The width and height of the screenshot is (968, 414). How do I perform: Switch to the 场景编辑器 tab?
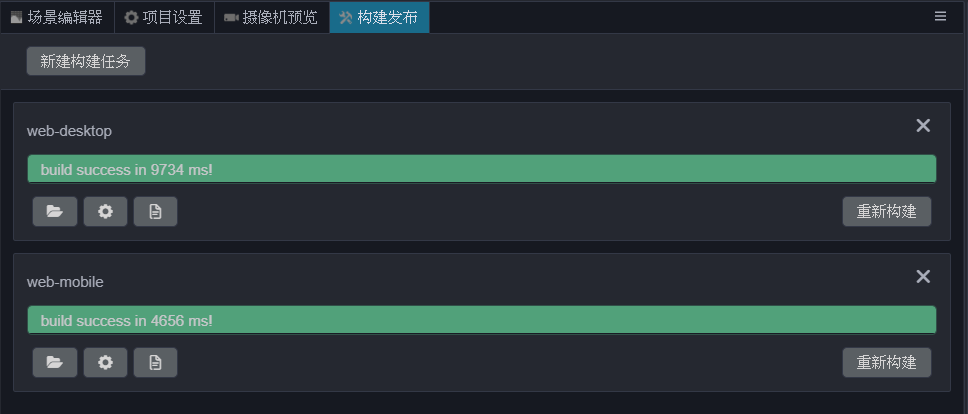(x=57, y=17)
